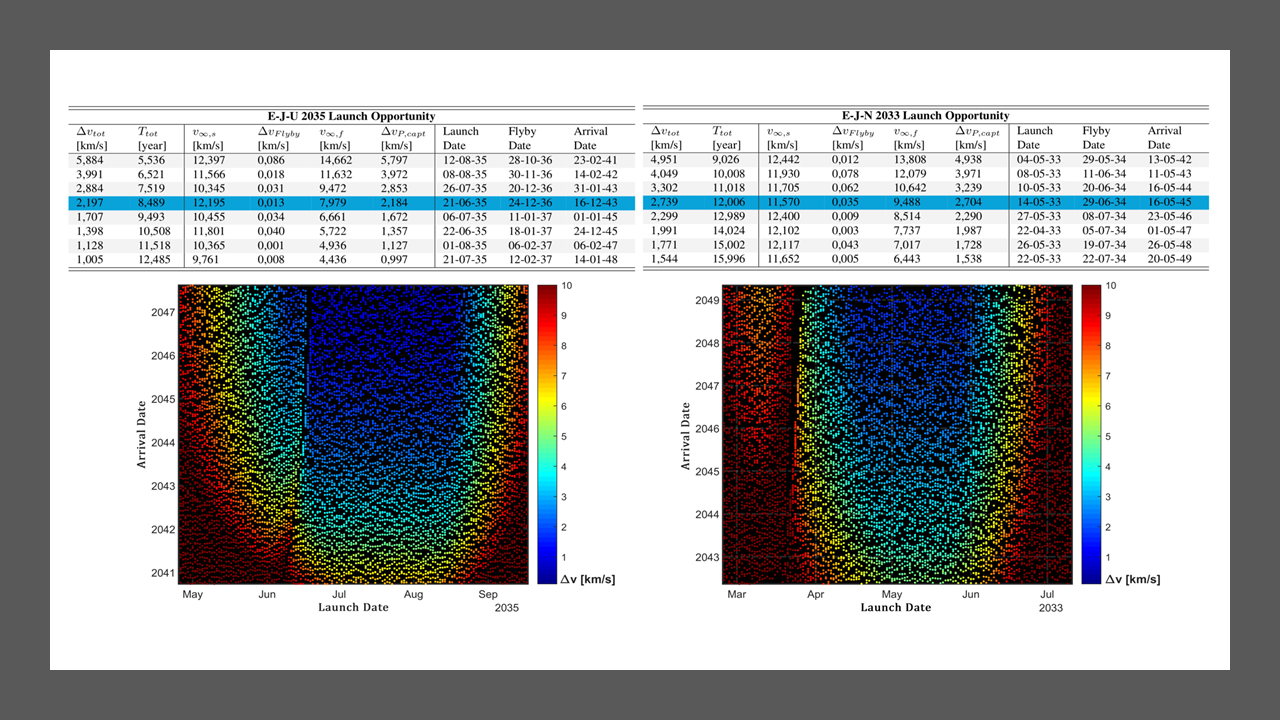
Task: Click the Arrival Date header in the E-J-N table
Action: 1165,137
